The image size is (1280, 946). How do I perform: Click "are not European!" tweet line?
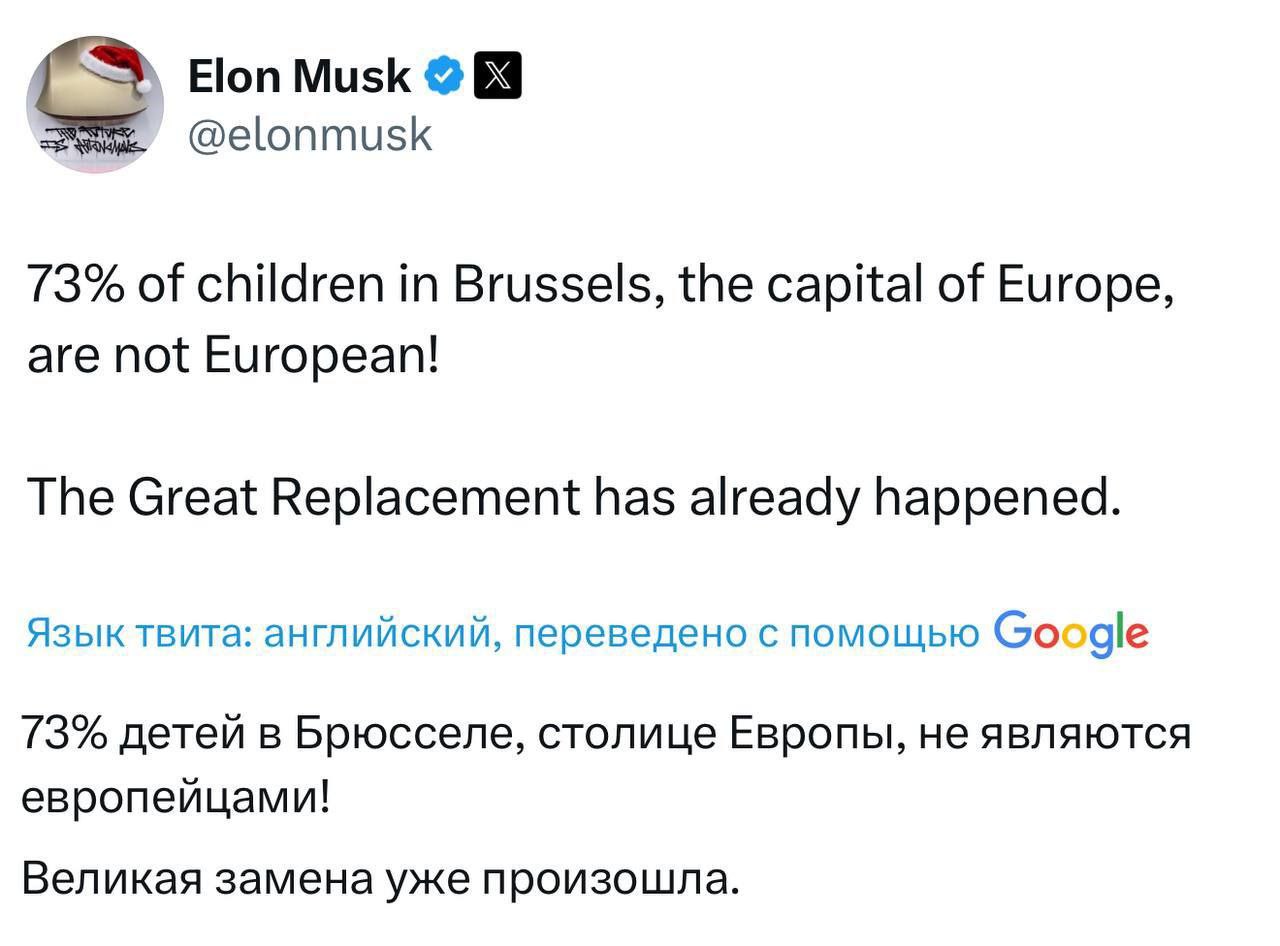coord(233,356)
